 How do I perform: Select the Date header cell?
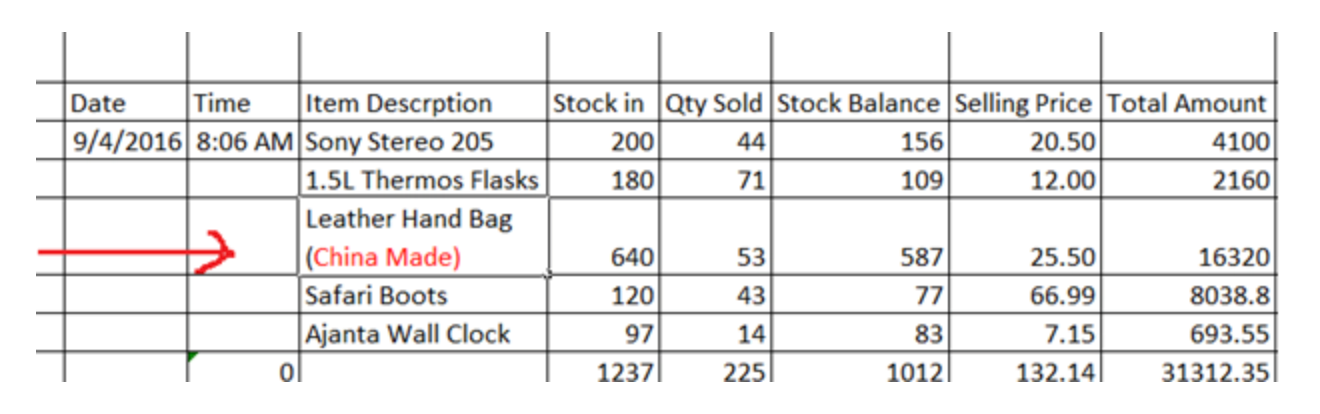coord(126,103)
